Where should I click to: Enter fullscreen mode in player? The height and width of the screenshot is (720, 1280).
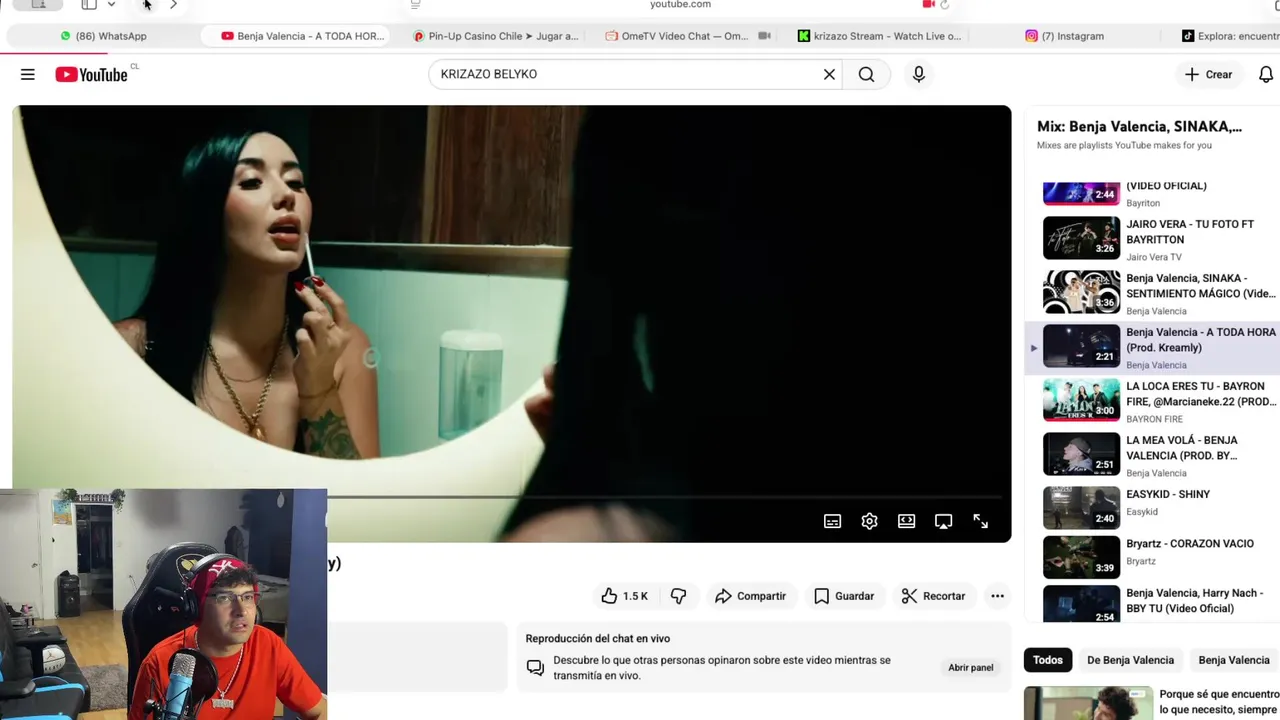tap(980, 521)
